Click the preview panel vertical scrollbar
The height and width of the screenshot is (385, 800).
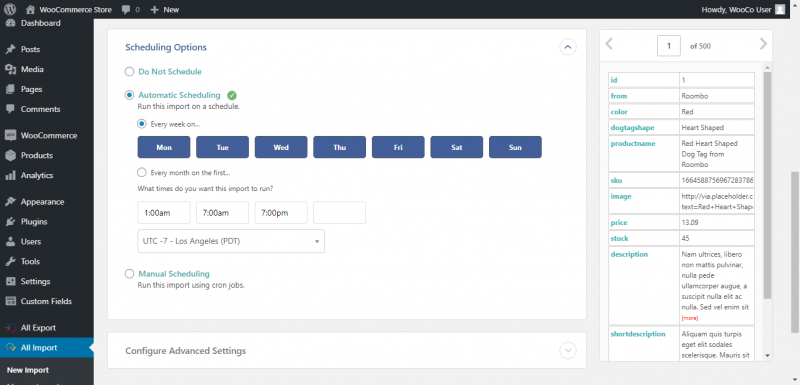(x=767, y=186)
